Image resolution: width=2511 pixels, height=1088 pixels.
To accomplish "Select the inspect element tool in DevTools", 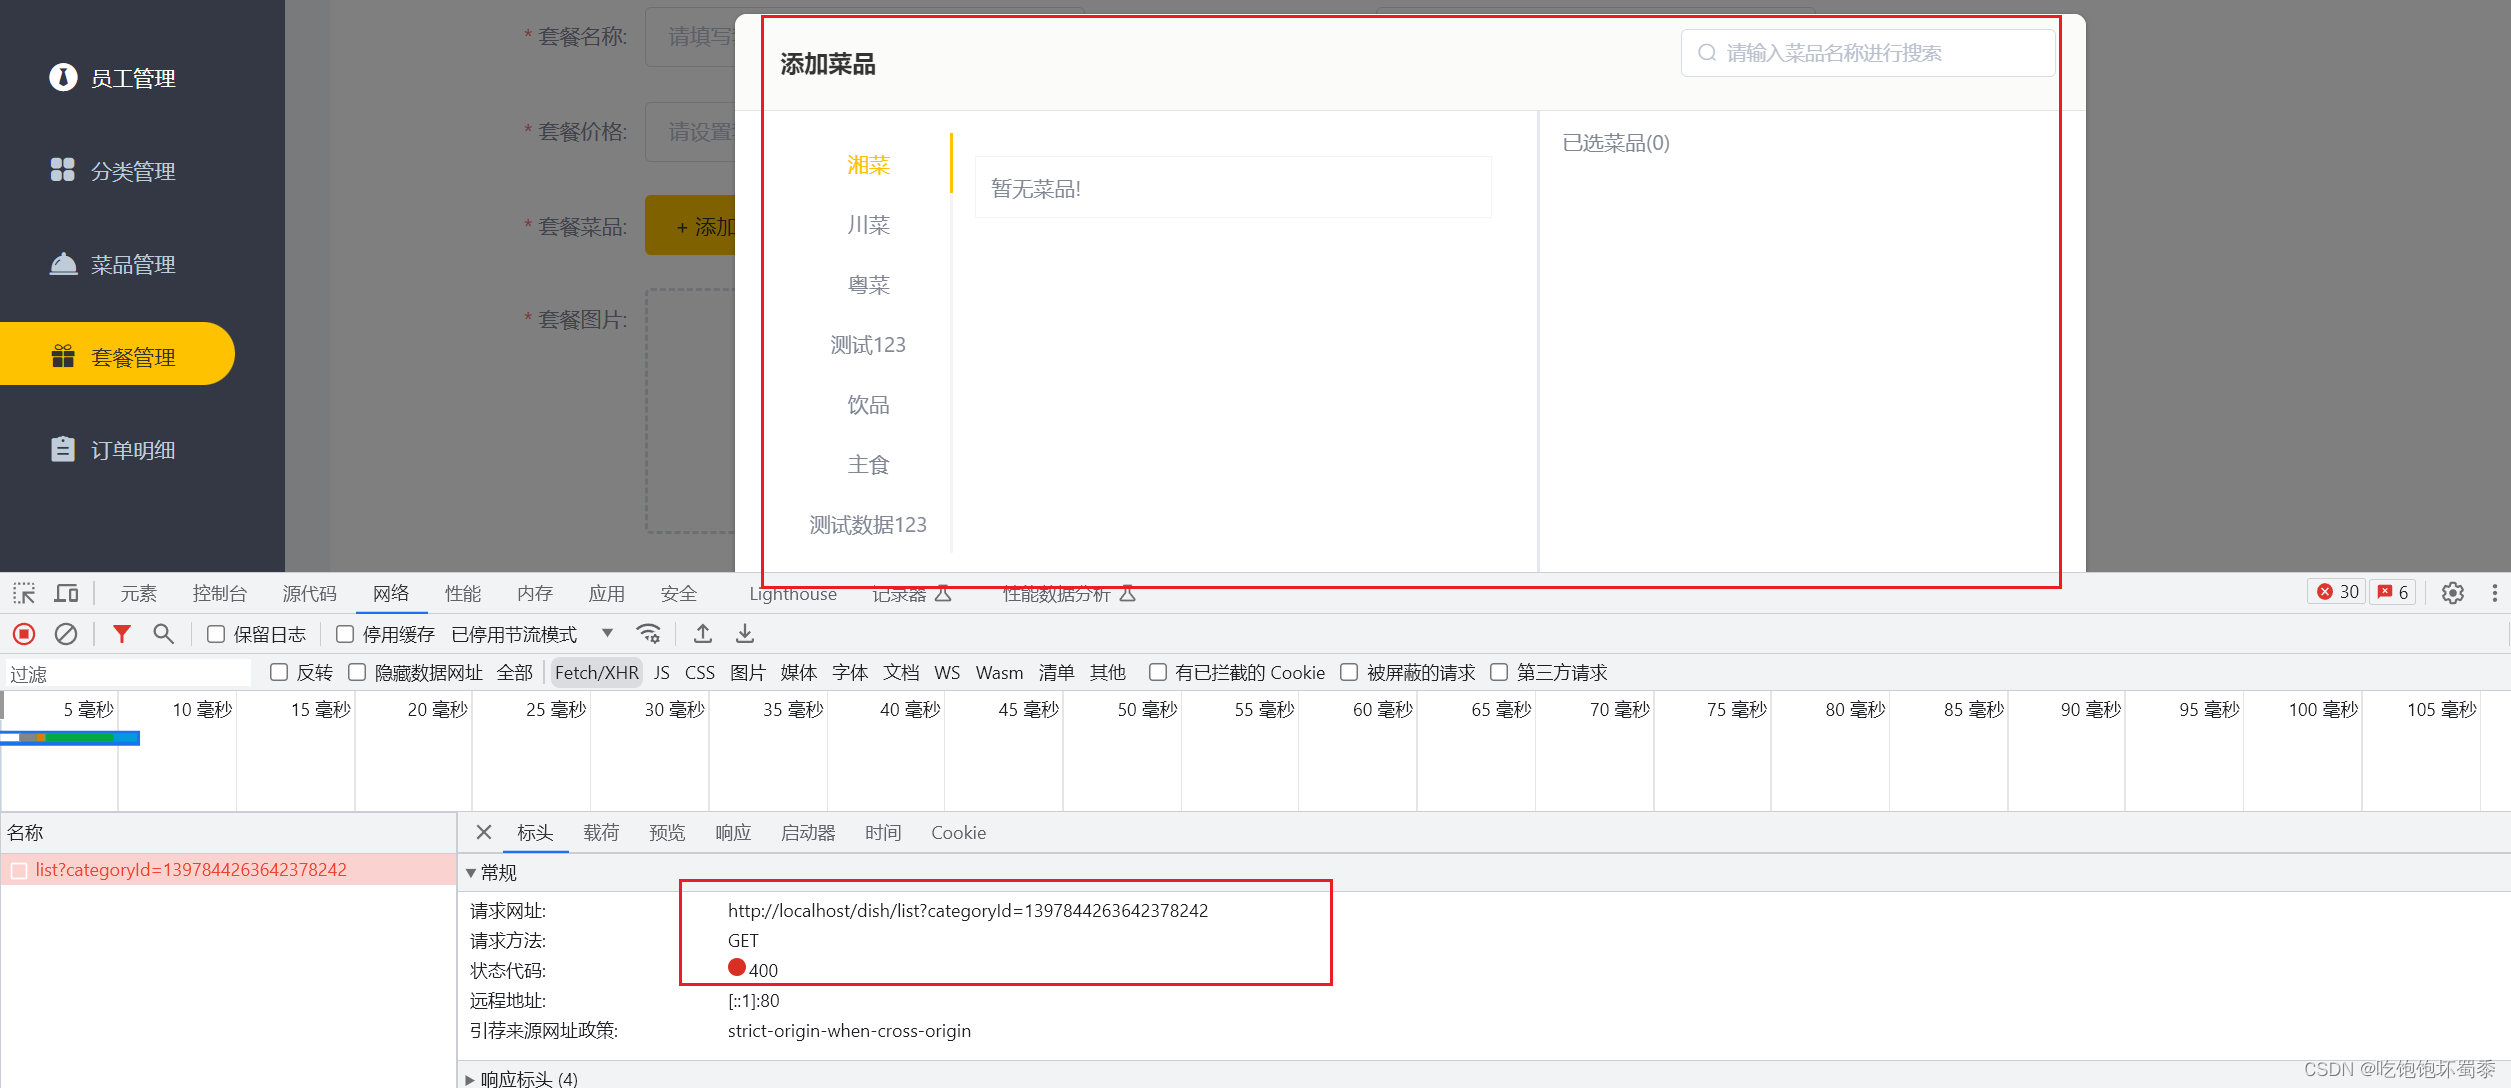I will click(x=22, y=592).
